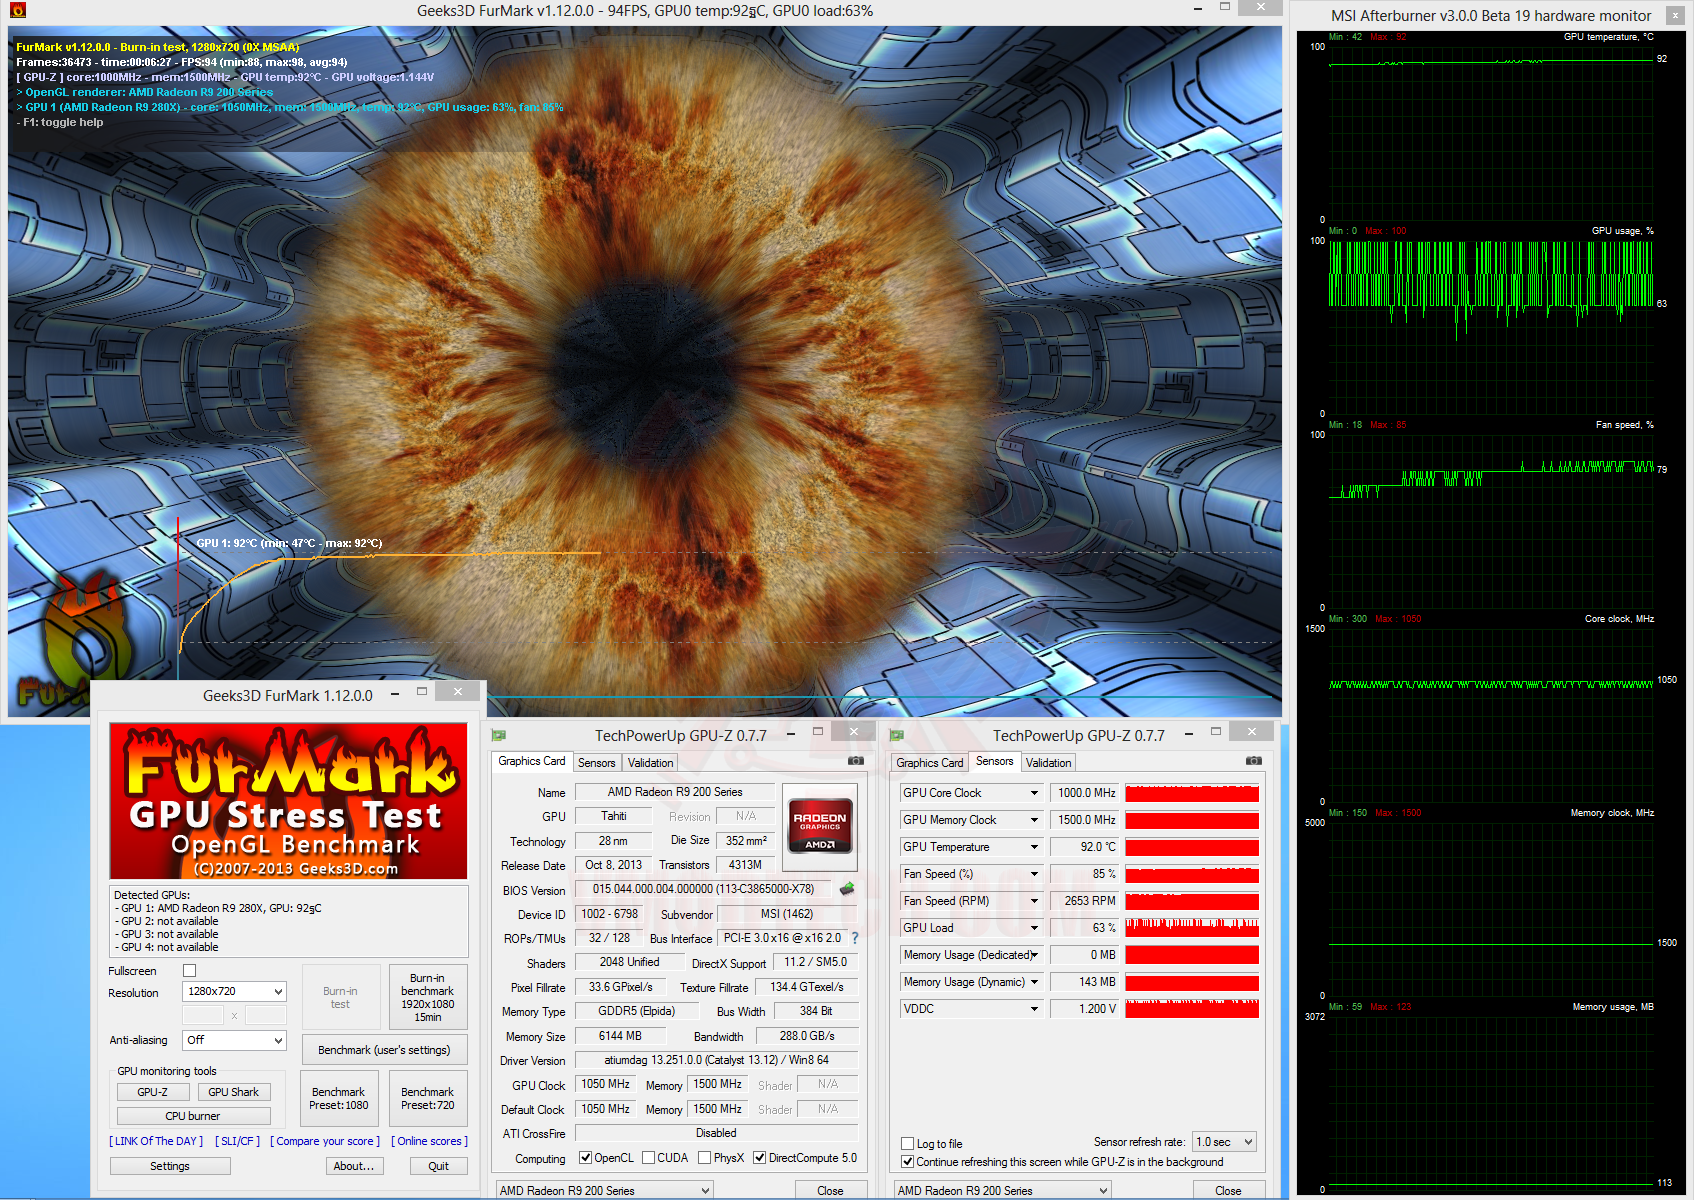Click the Radeon Graphics AMD logo
Screen dimensions: 1694x1200
(819, 825)
